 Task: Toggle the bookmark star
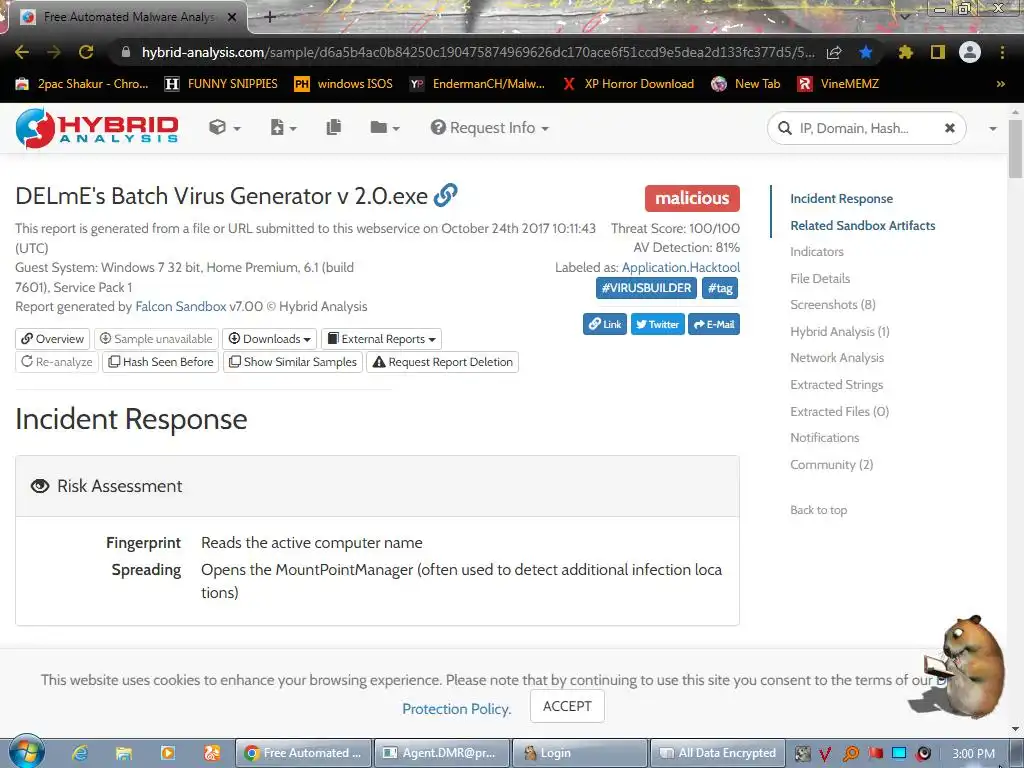click(x=866, y=52)
